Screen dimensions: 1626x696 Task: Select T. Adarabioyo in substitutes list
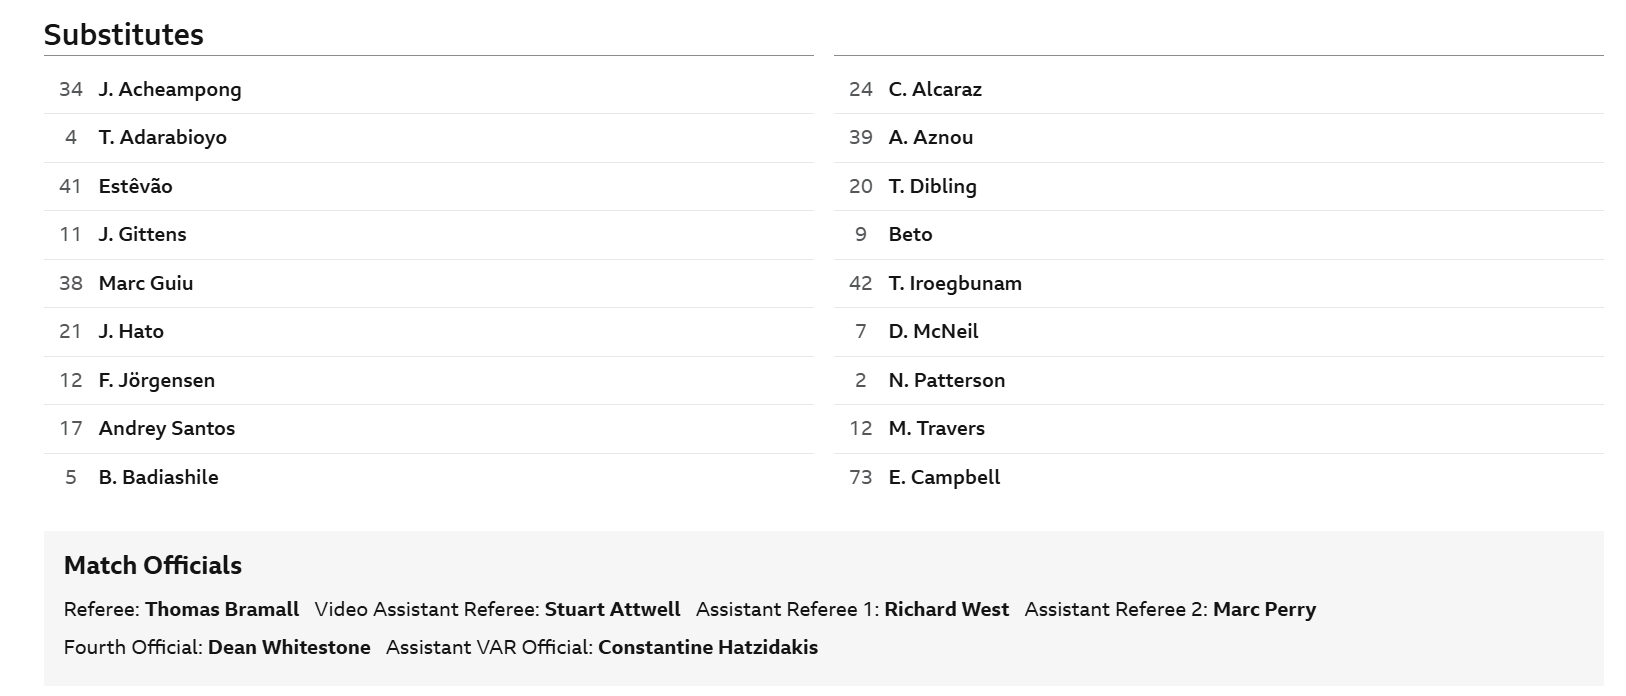click(162, 137)
